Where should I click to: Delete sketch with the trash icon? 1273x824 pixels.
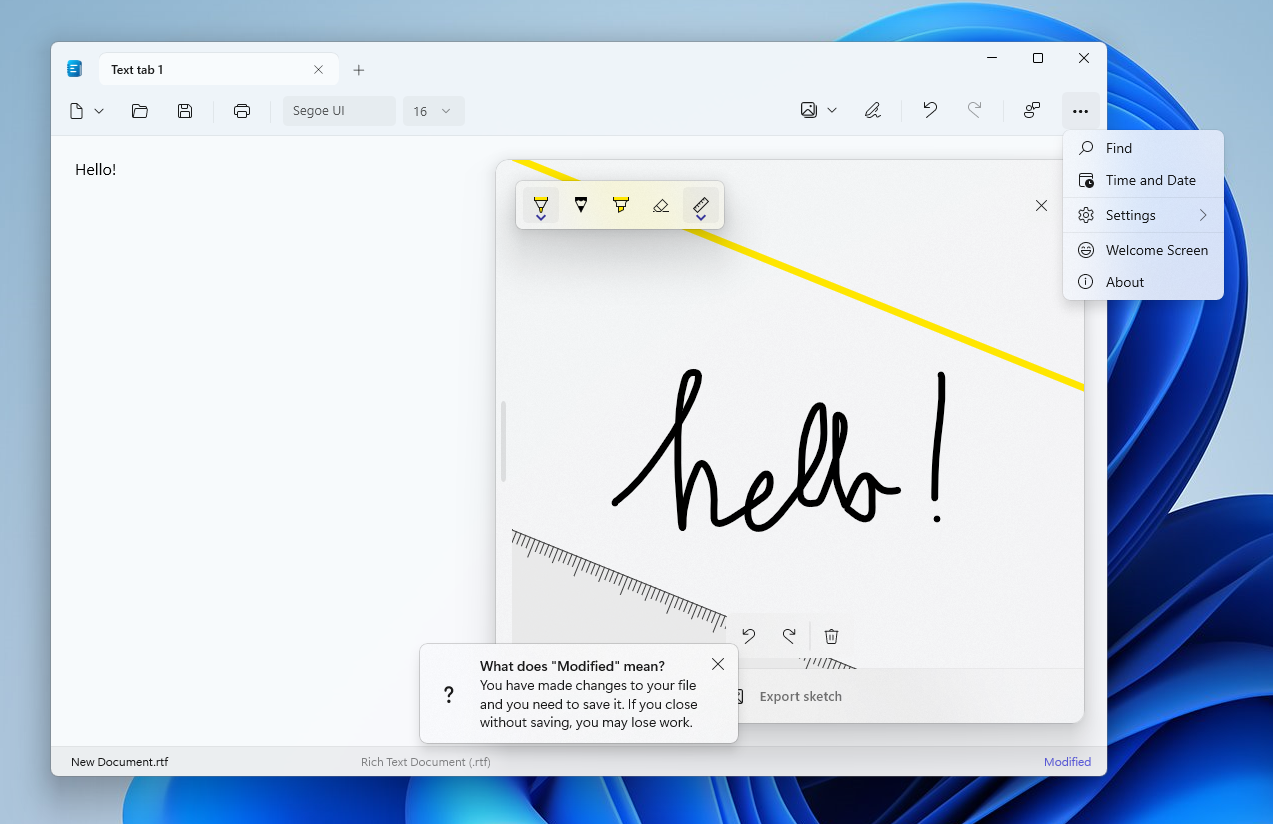(831, 635)
